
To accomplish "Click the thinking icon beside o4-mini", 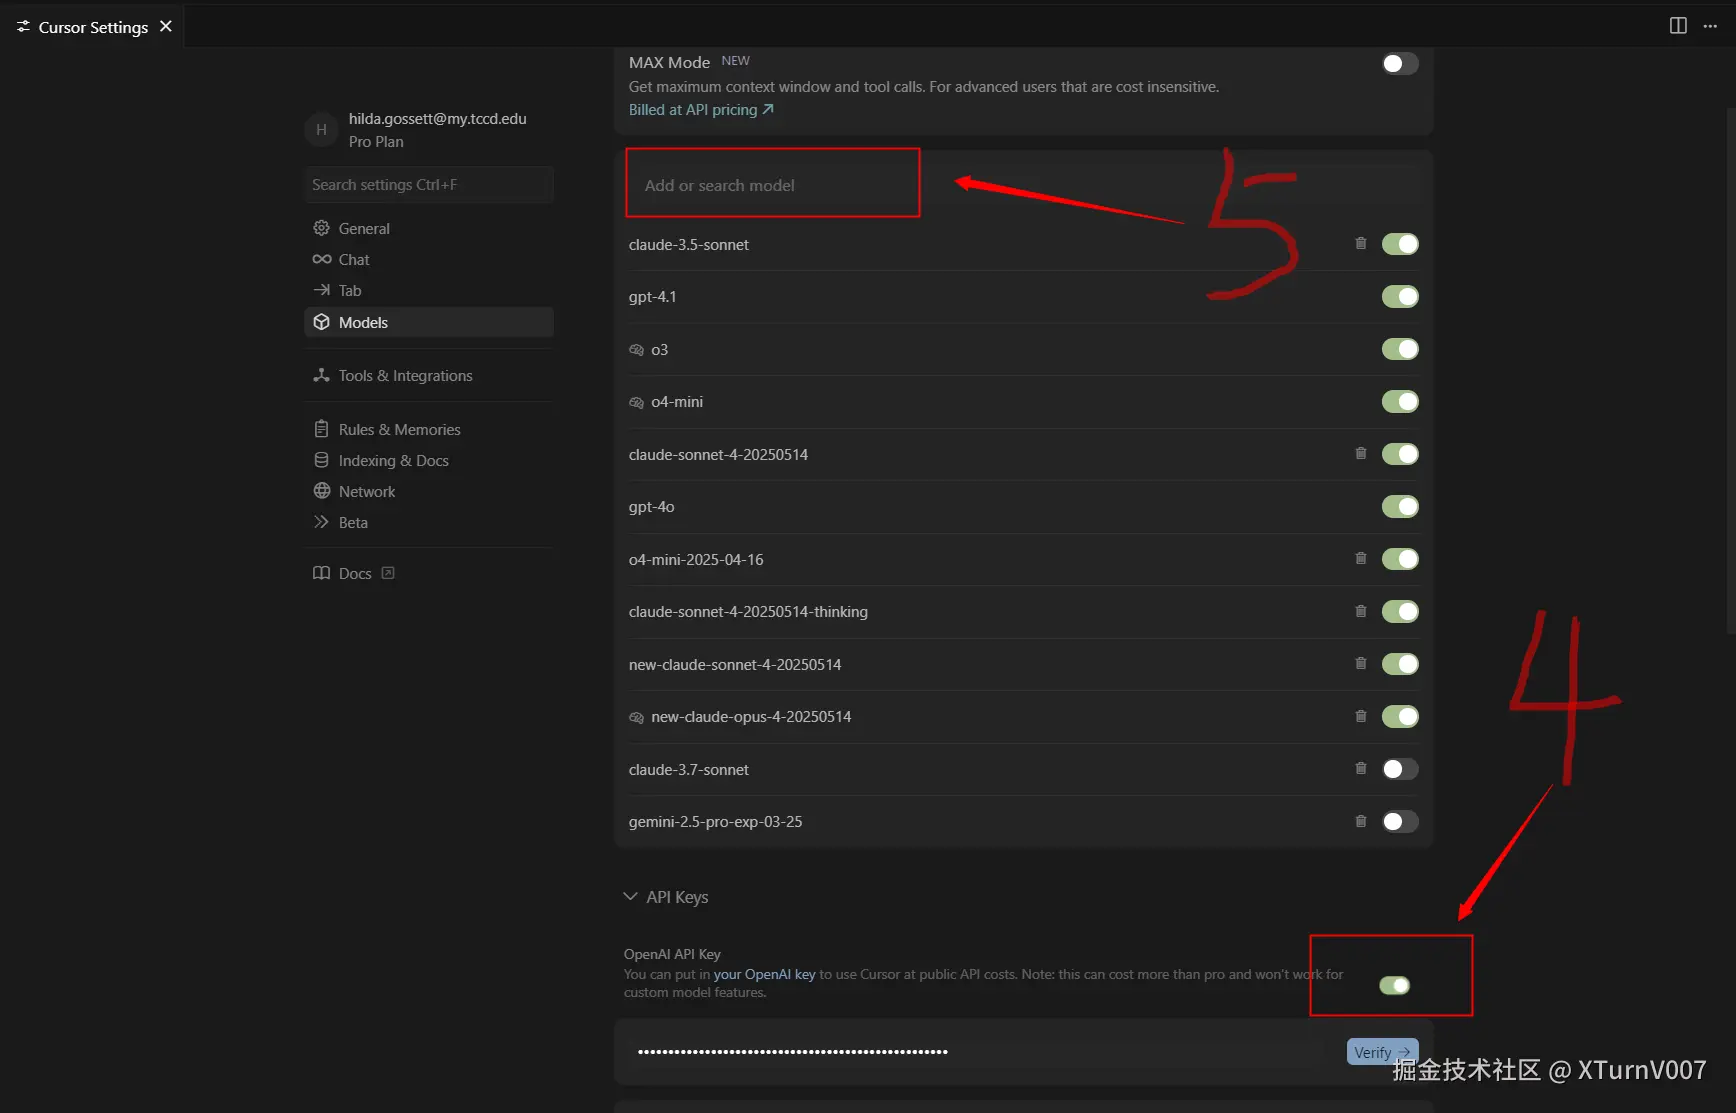I will click(x=636, y=402).
